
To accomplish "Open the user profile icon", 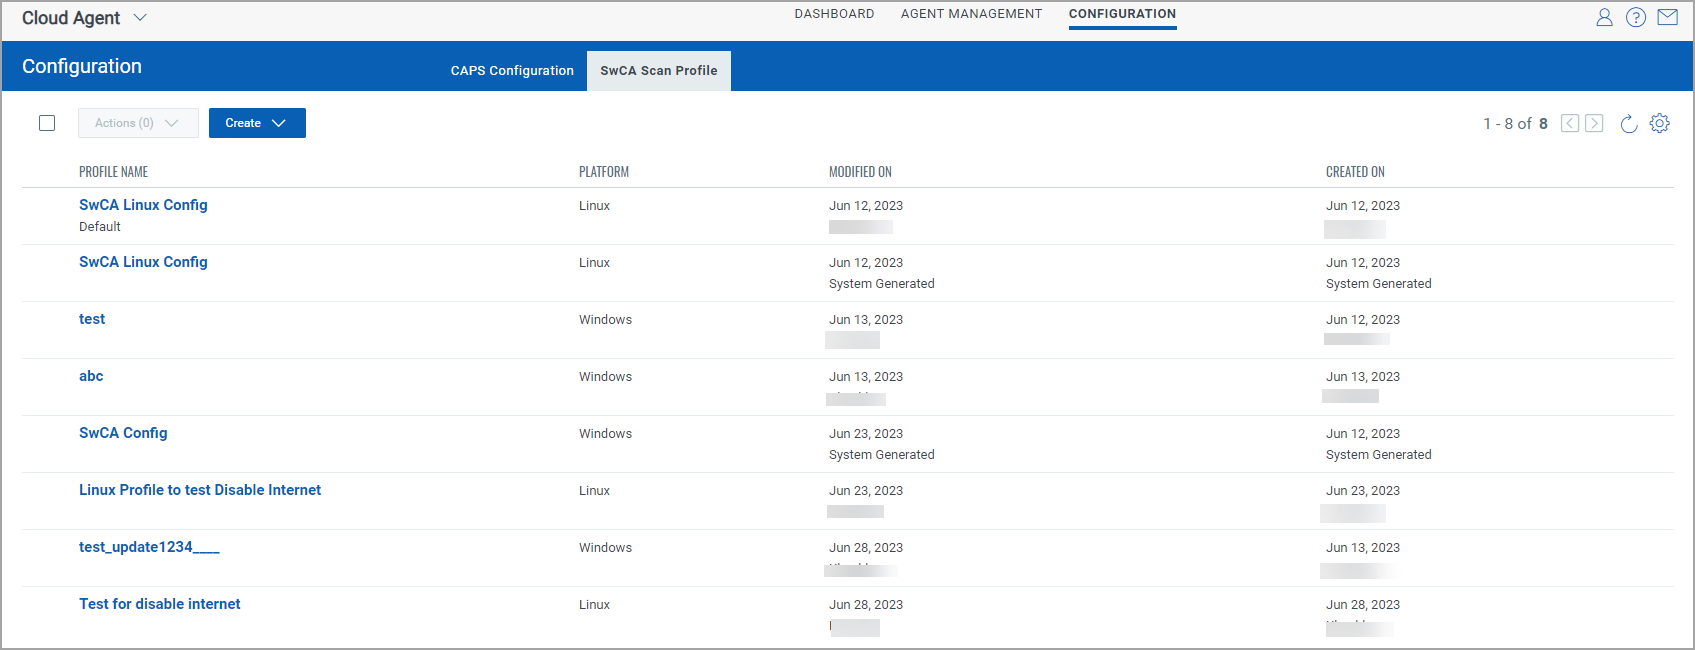I will pyautogui.click(x=1604, y=17).
